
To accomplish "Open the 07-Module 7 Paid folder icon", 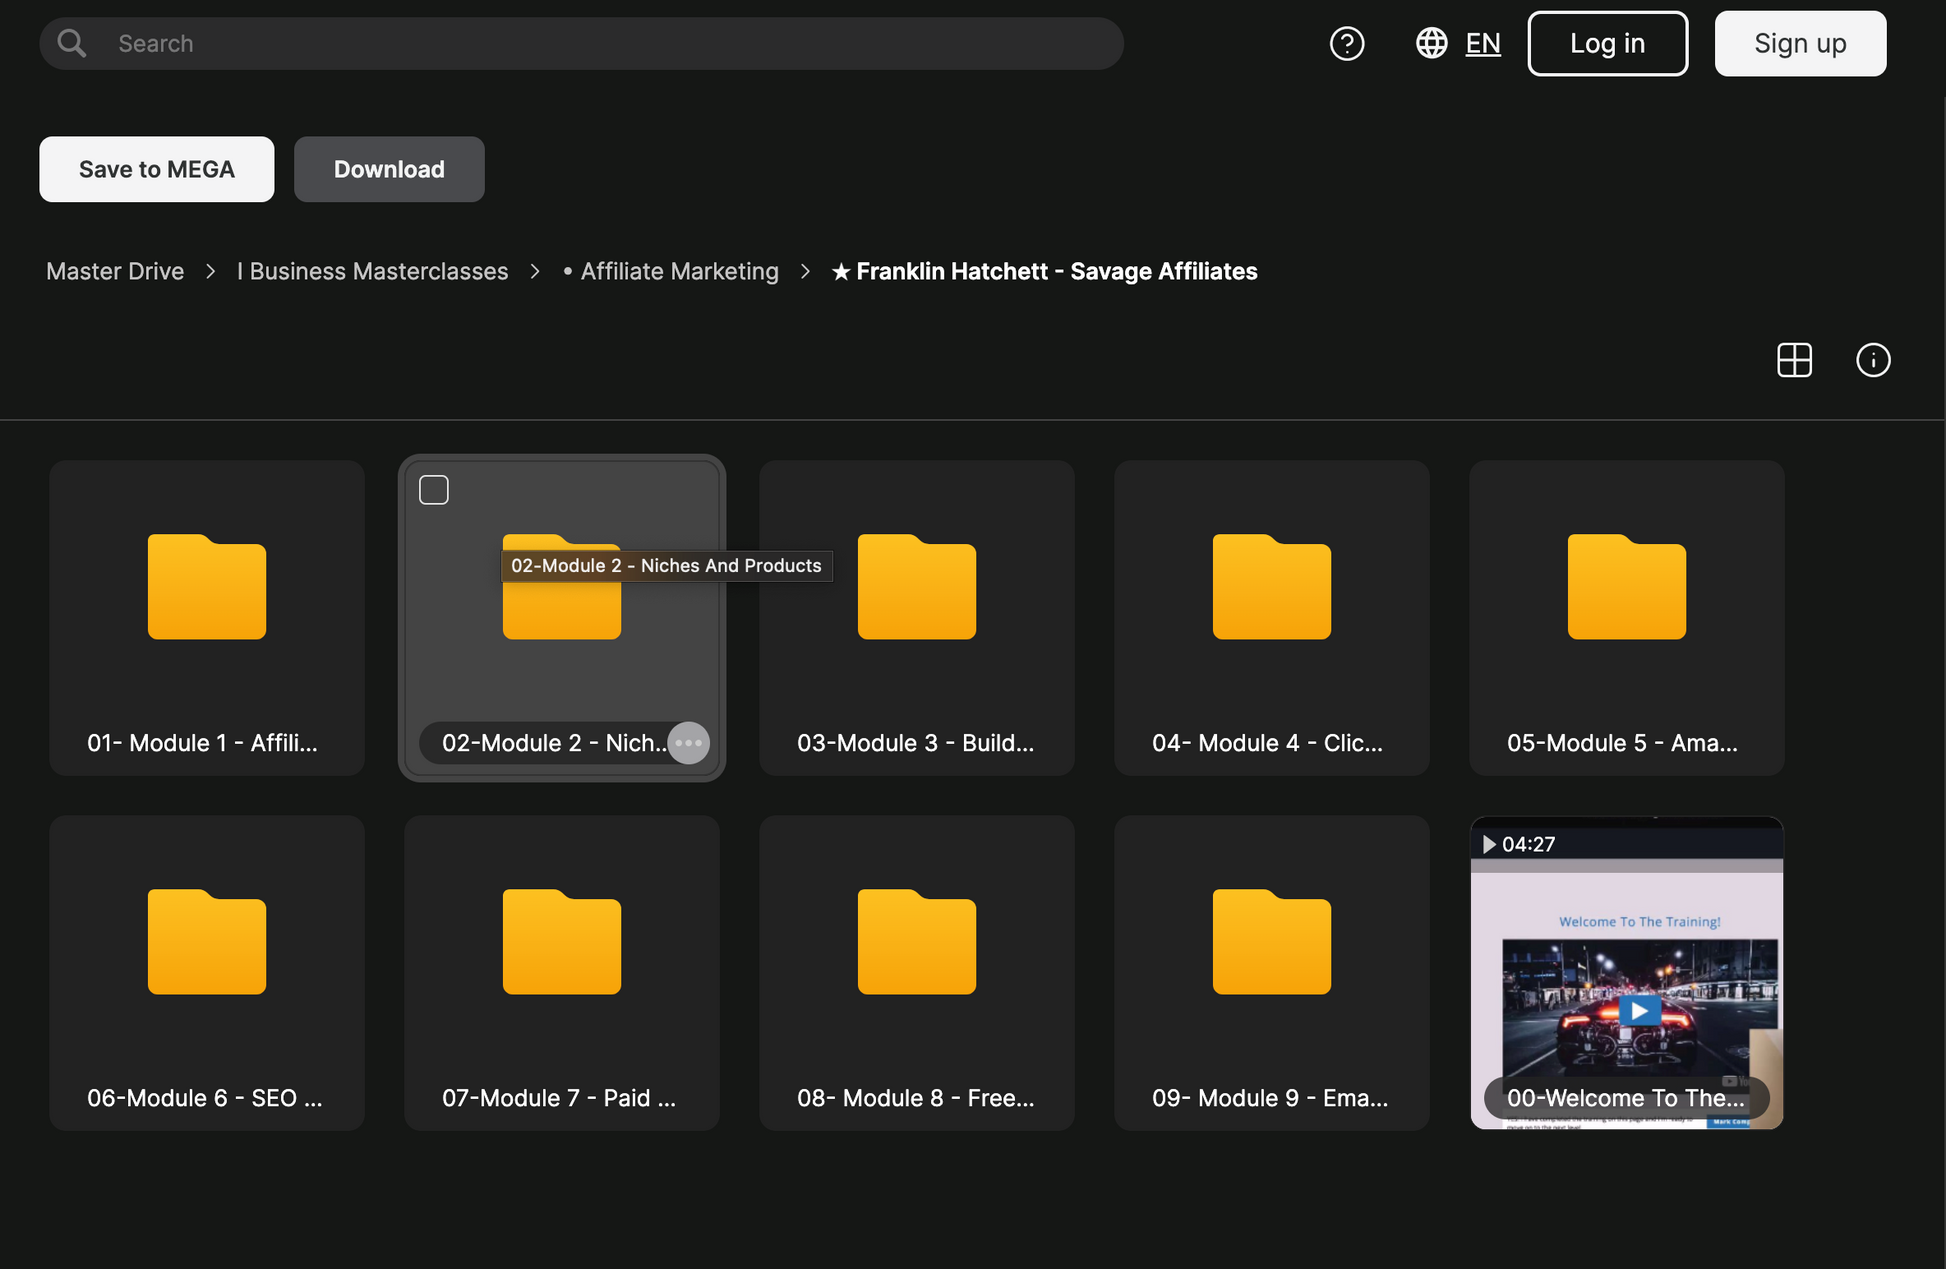I will click(562, 942).
